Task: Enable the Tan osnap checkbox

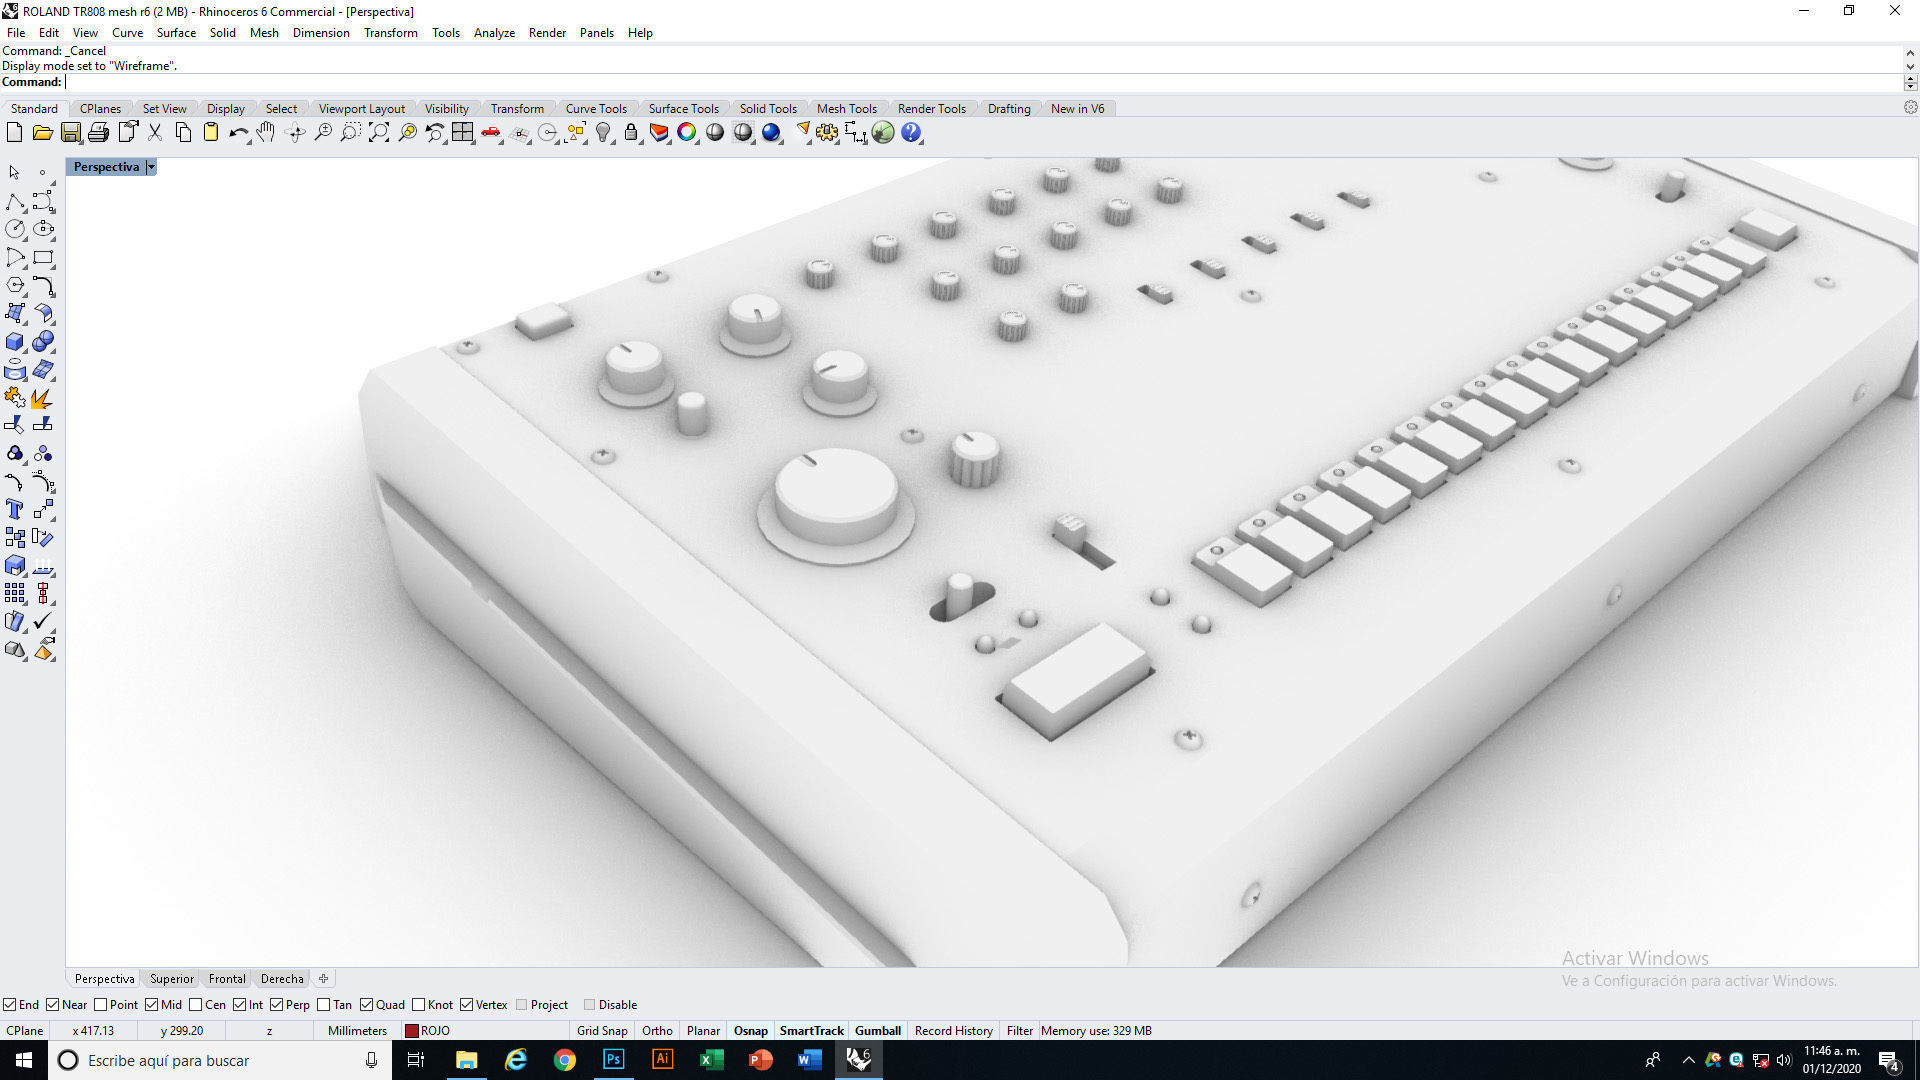Action: click(x=324, y=1005)
